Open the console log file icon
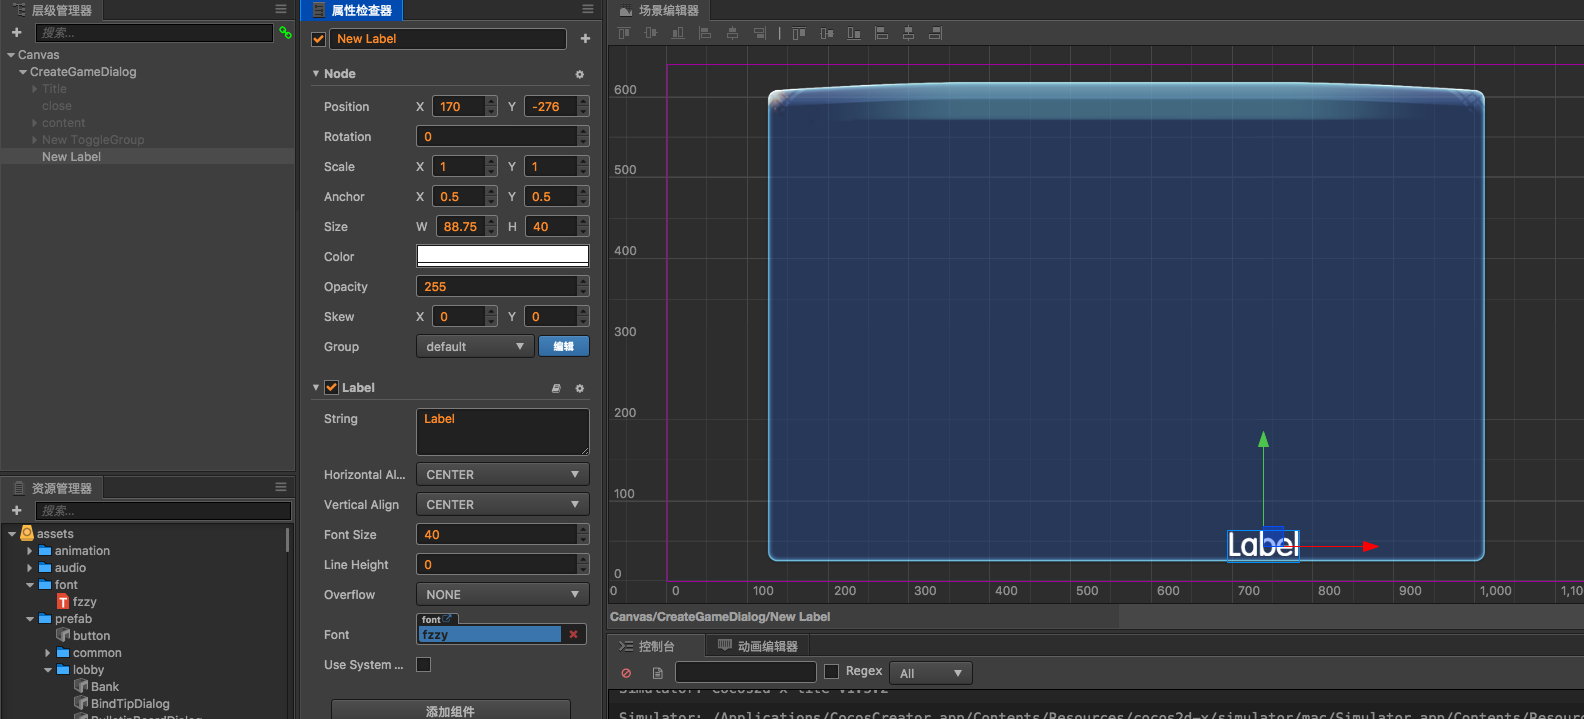Viewport: 1584px width, 719px height. [x=657, y=673]
